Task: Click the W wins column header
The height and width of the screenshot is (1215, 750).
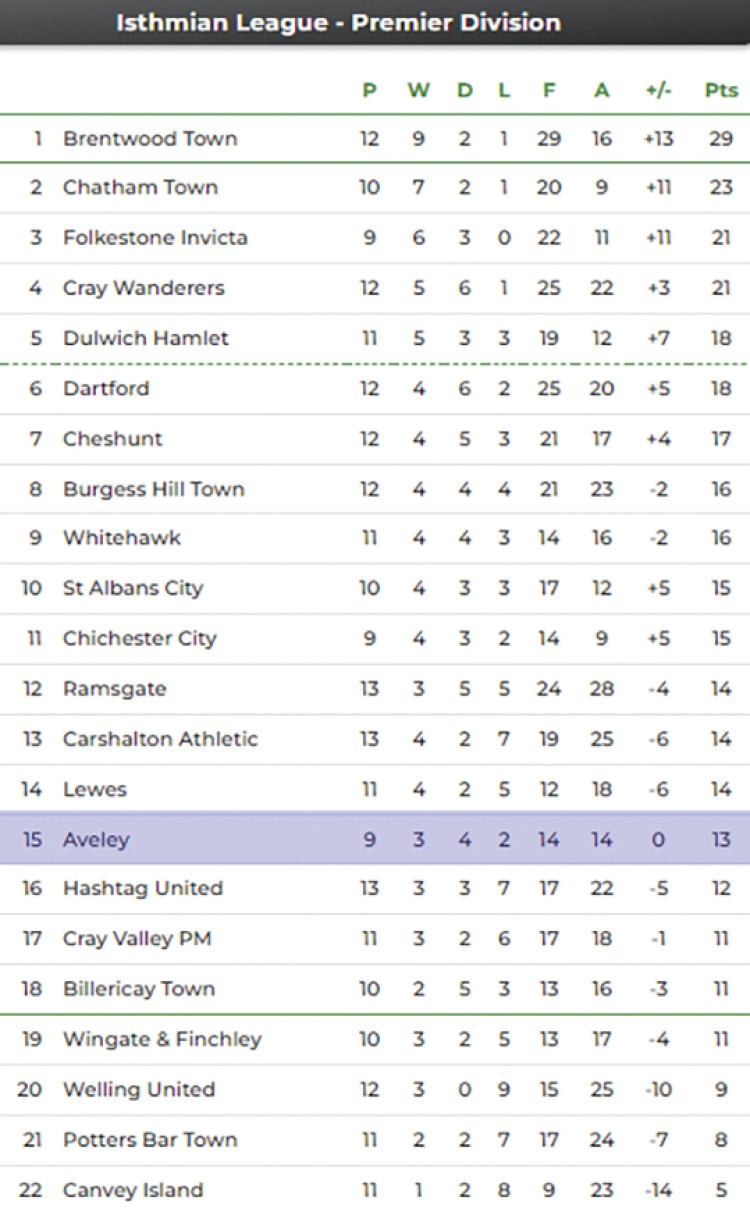Action: pyautogui.click(x=418, y=90)
